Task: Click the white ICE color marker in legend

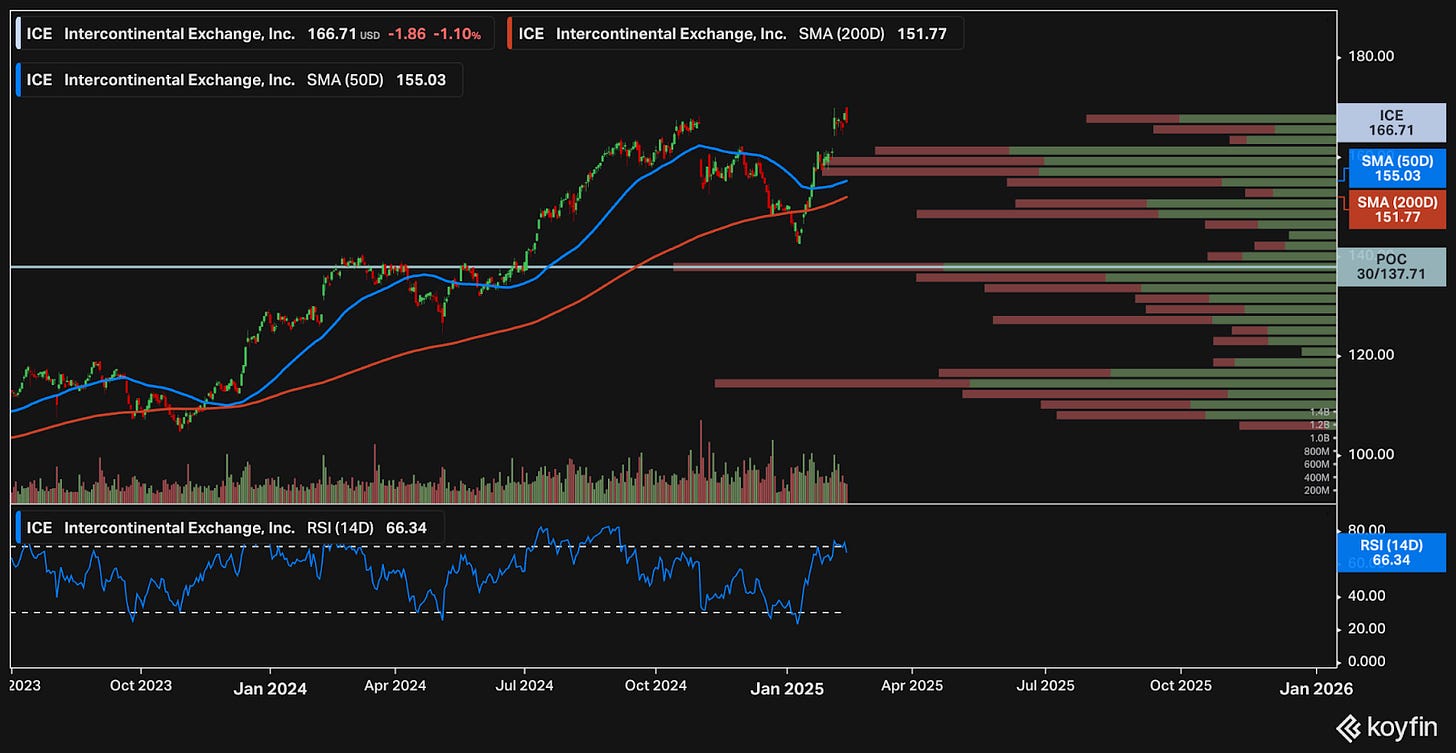Action: click(x=18, y=34)
